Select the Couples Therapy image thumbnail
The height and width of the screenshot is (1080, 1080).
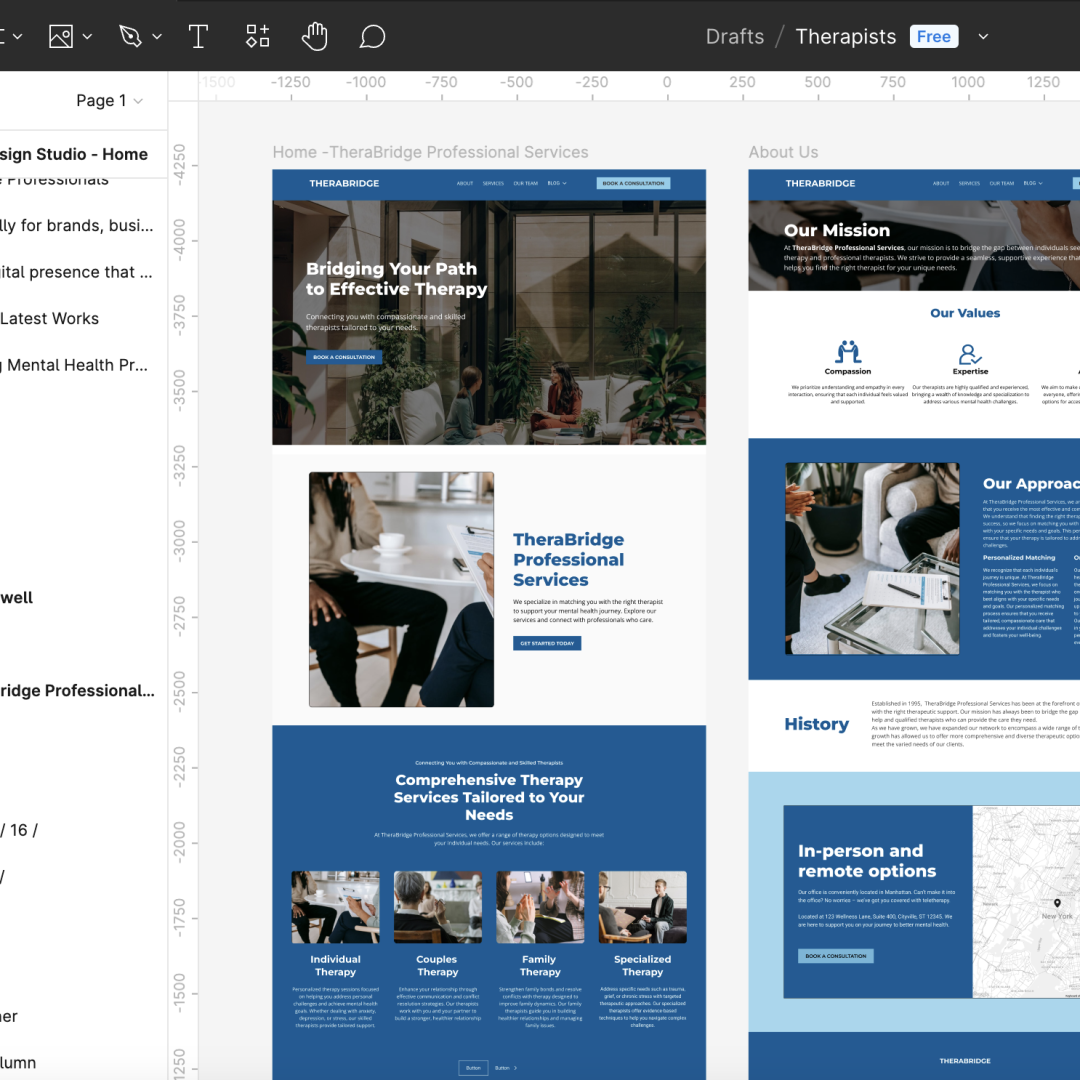click(437, 907)
